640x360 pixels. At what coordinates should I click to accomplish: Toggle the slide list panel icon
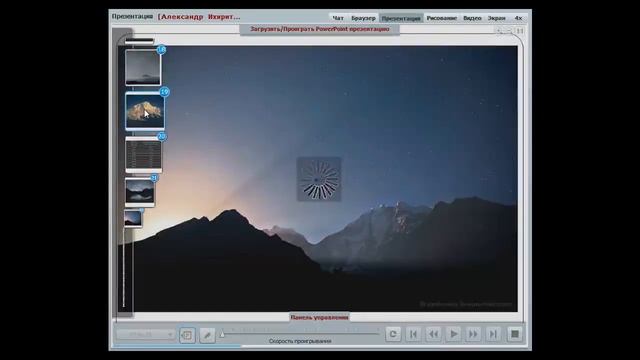coord(187,335)
